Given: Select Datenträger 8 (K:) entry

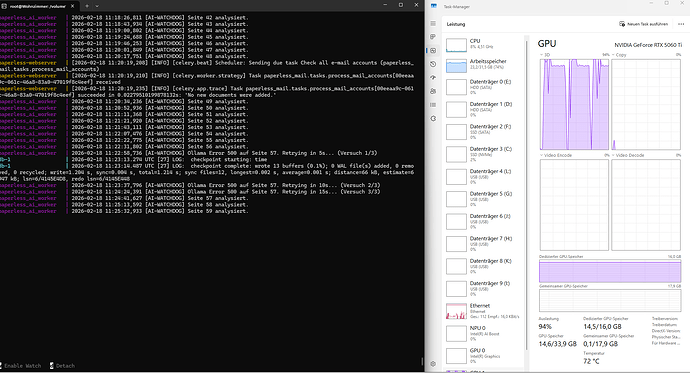Looking at the screenshot, I should [x=484, y=267].
